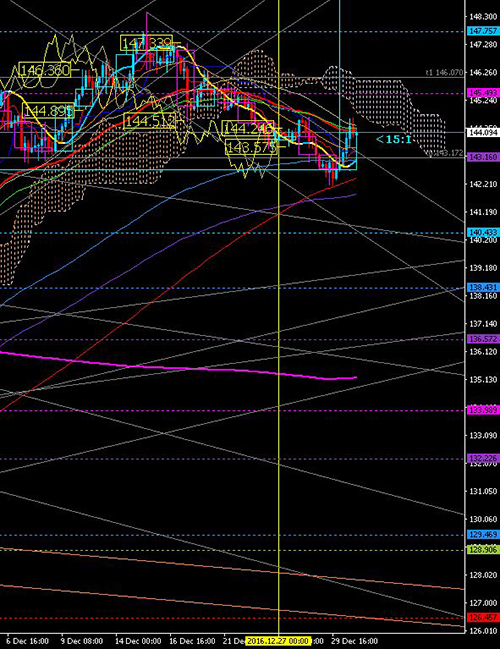Screen dimensions: 500x649
Task: Select the magenta 133.989 price tag
Action: pyautogui.click(x=483, y=410)
